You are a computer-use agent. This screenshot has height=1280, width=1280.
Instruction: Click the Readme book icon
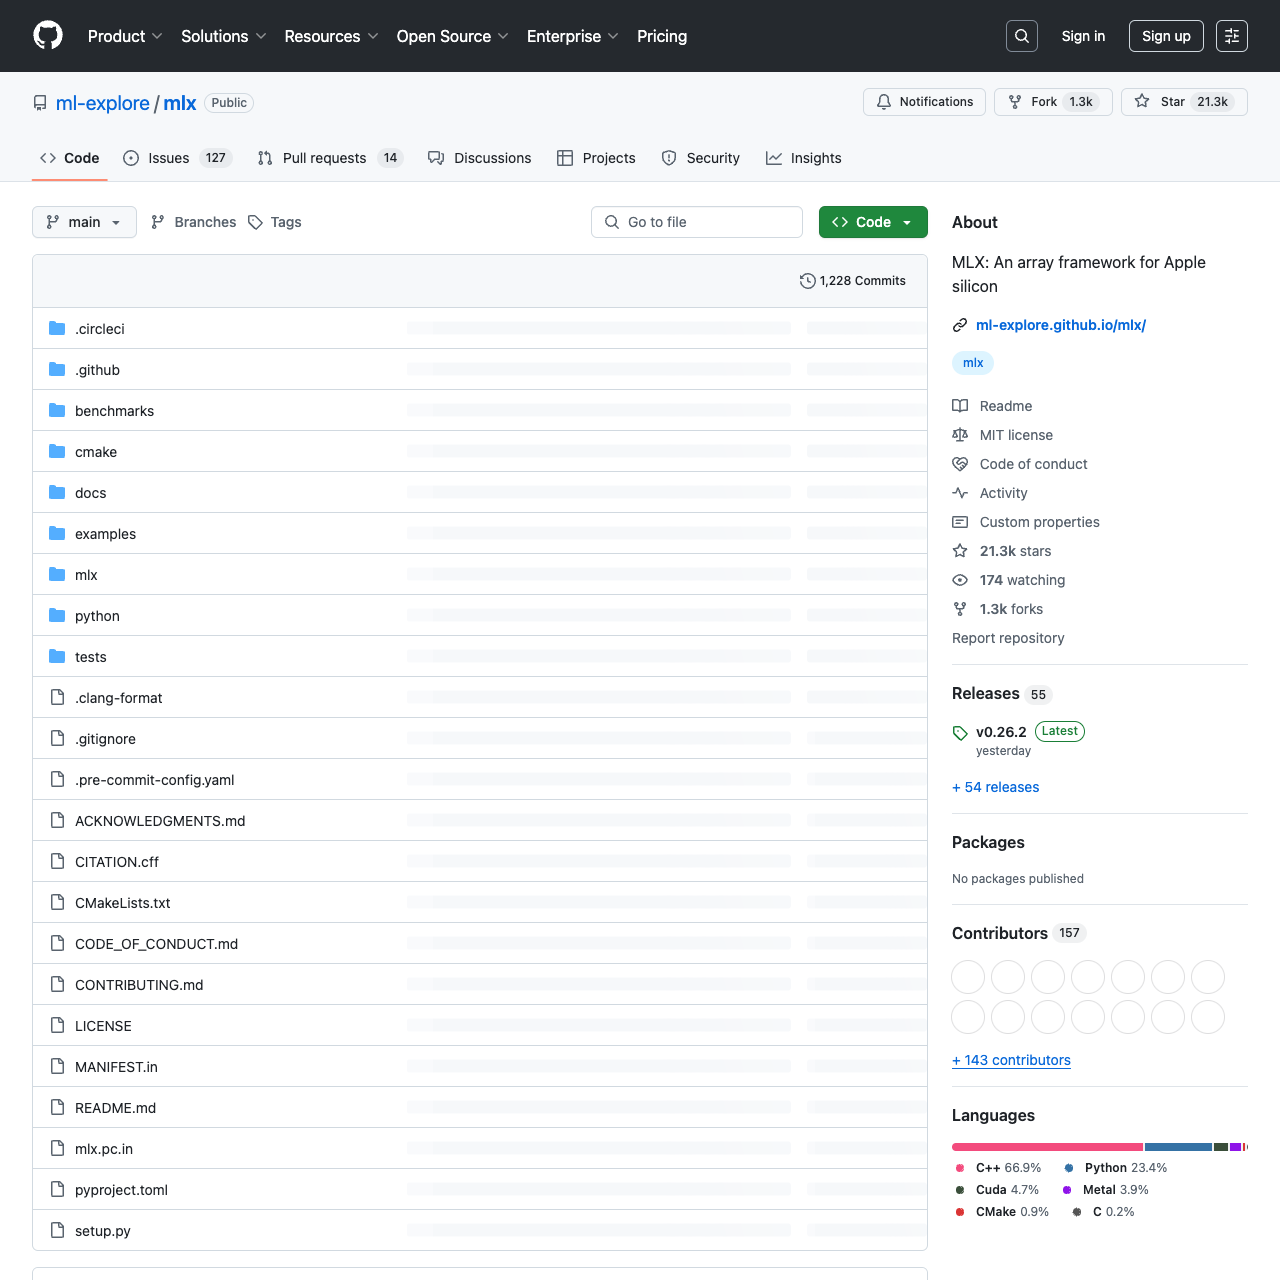point(960,406)
